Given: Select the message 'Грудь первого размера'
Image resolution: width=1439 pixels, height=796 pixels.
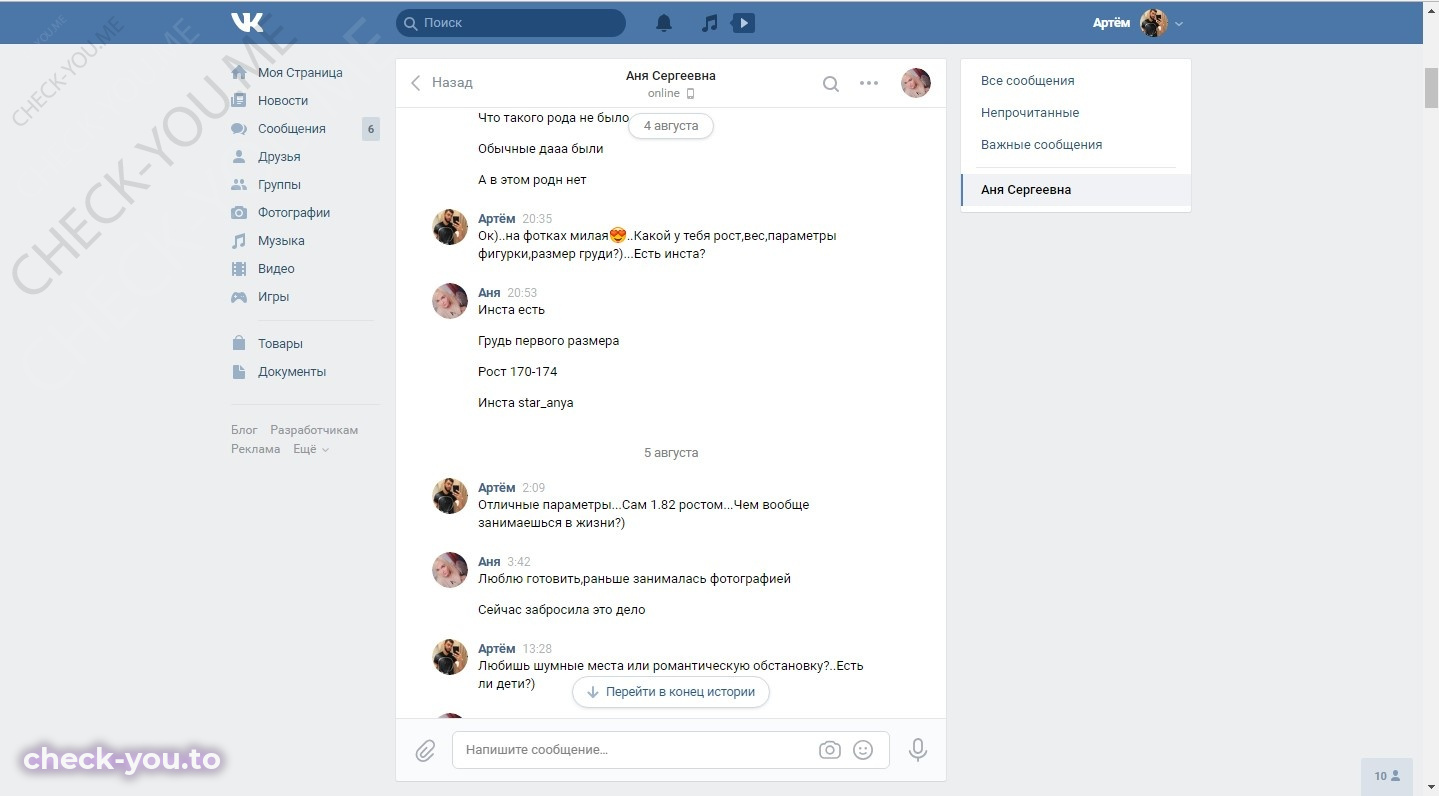Looking at the screenshot, I should click(x=548, y=341).
